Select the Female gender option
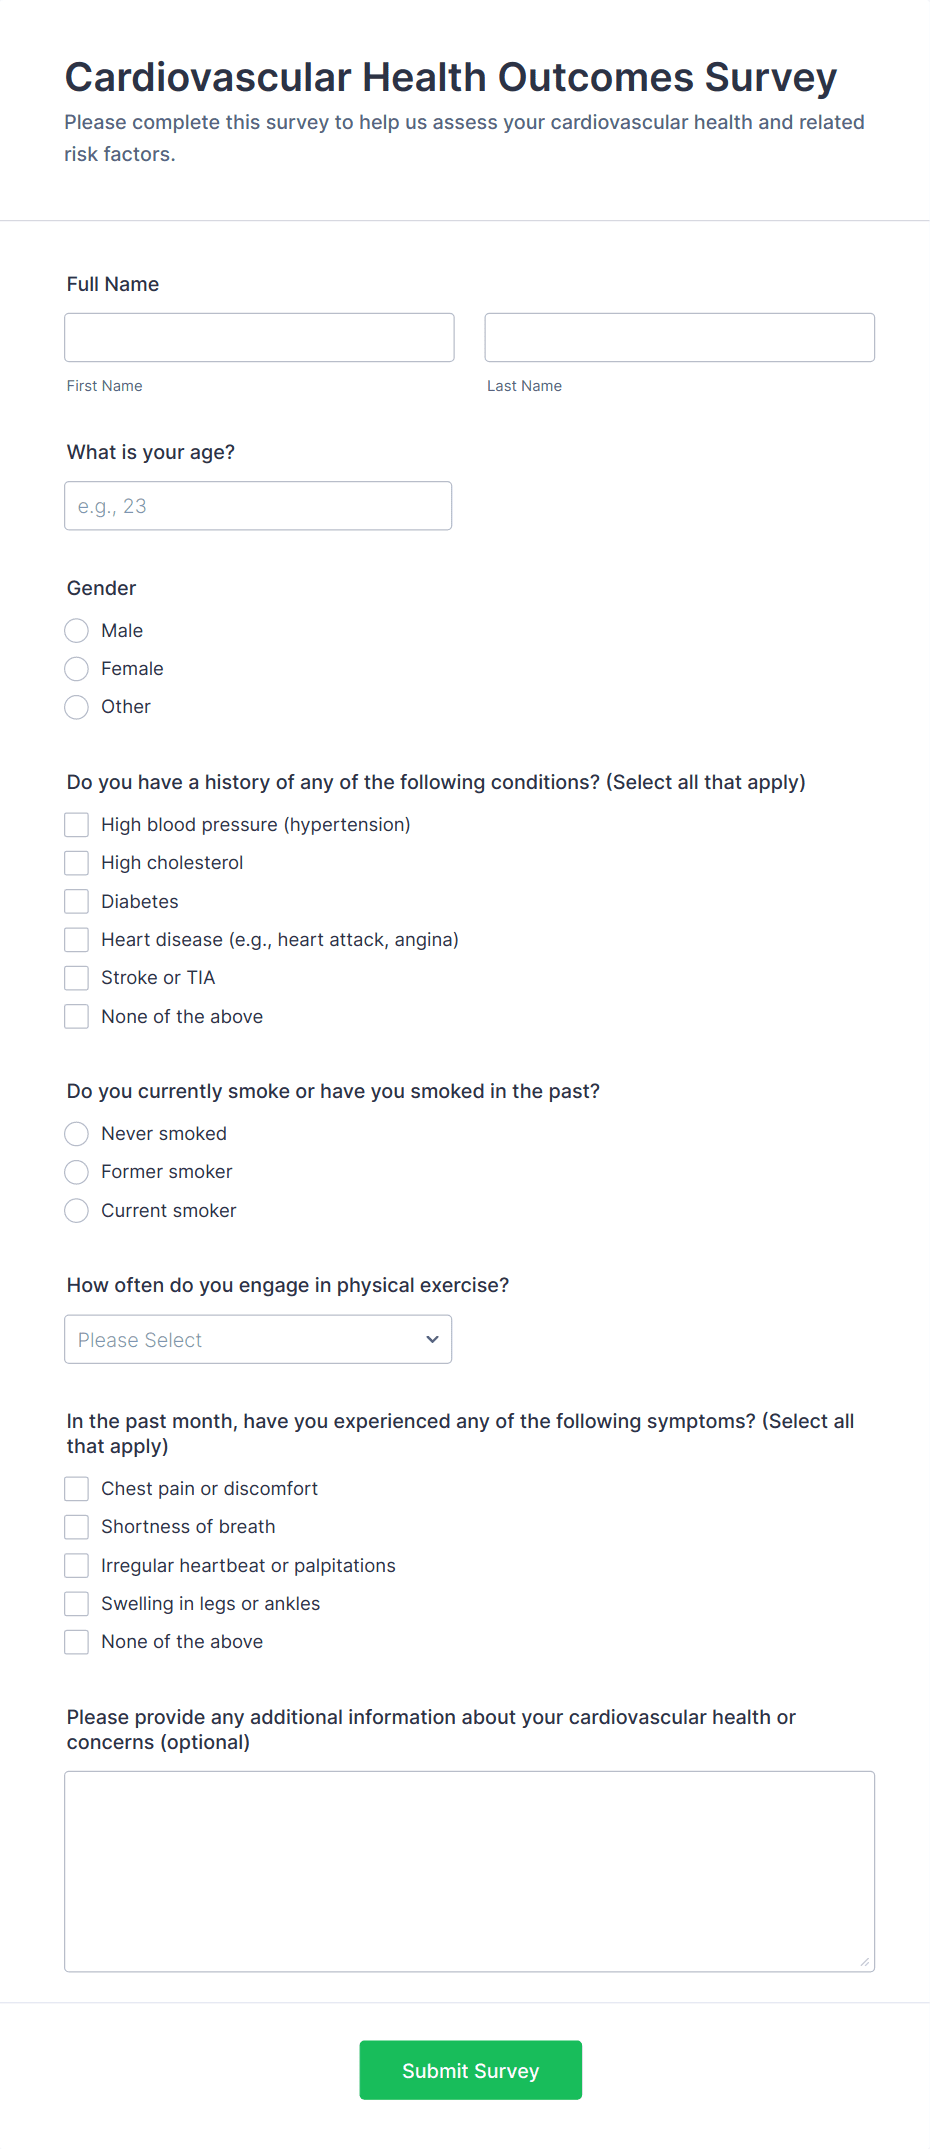This screenshot has height=2149, width=930. pos(76,668)
